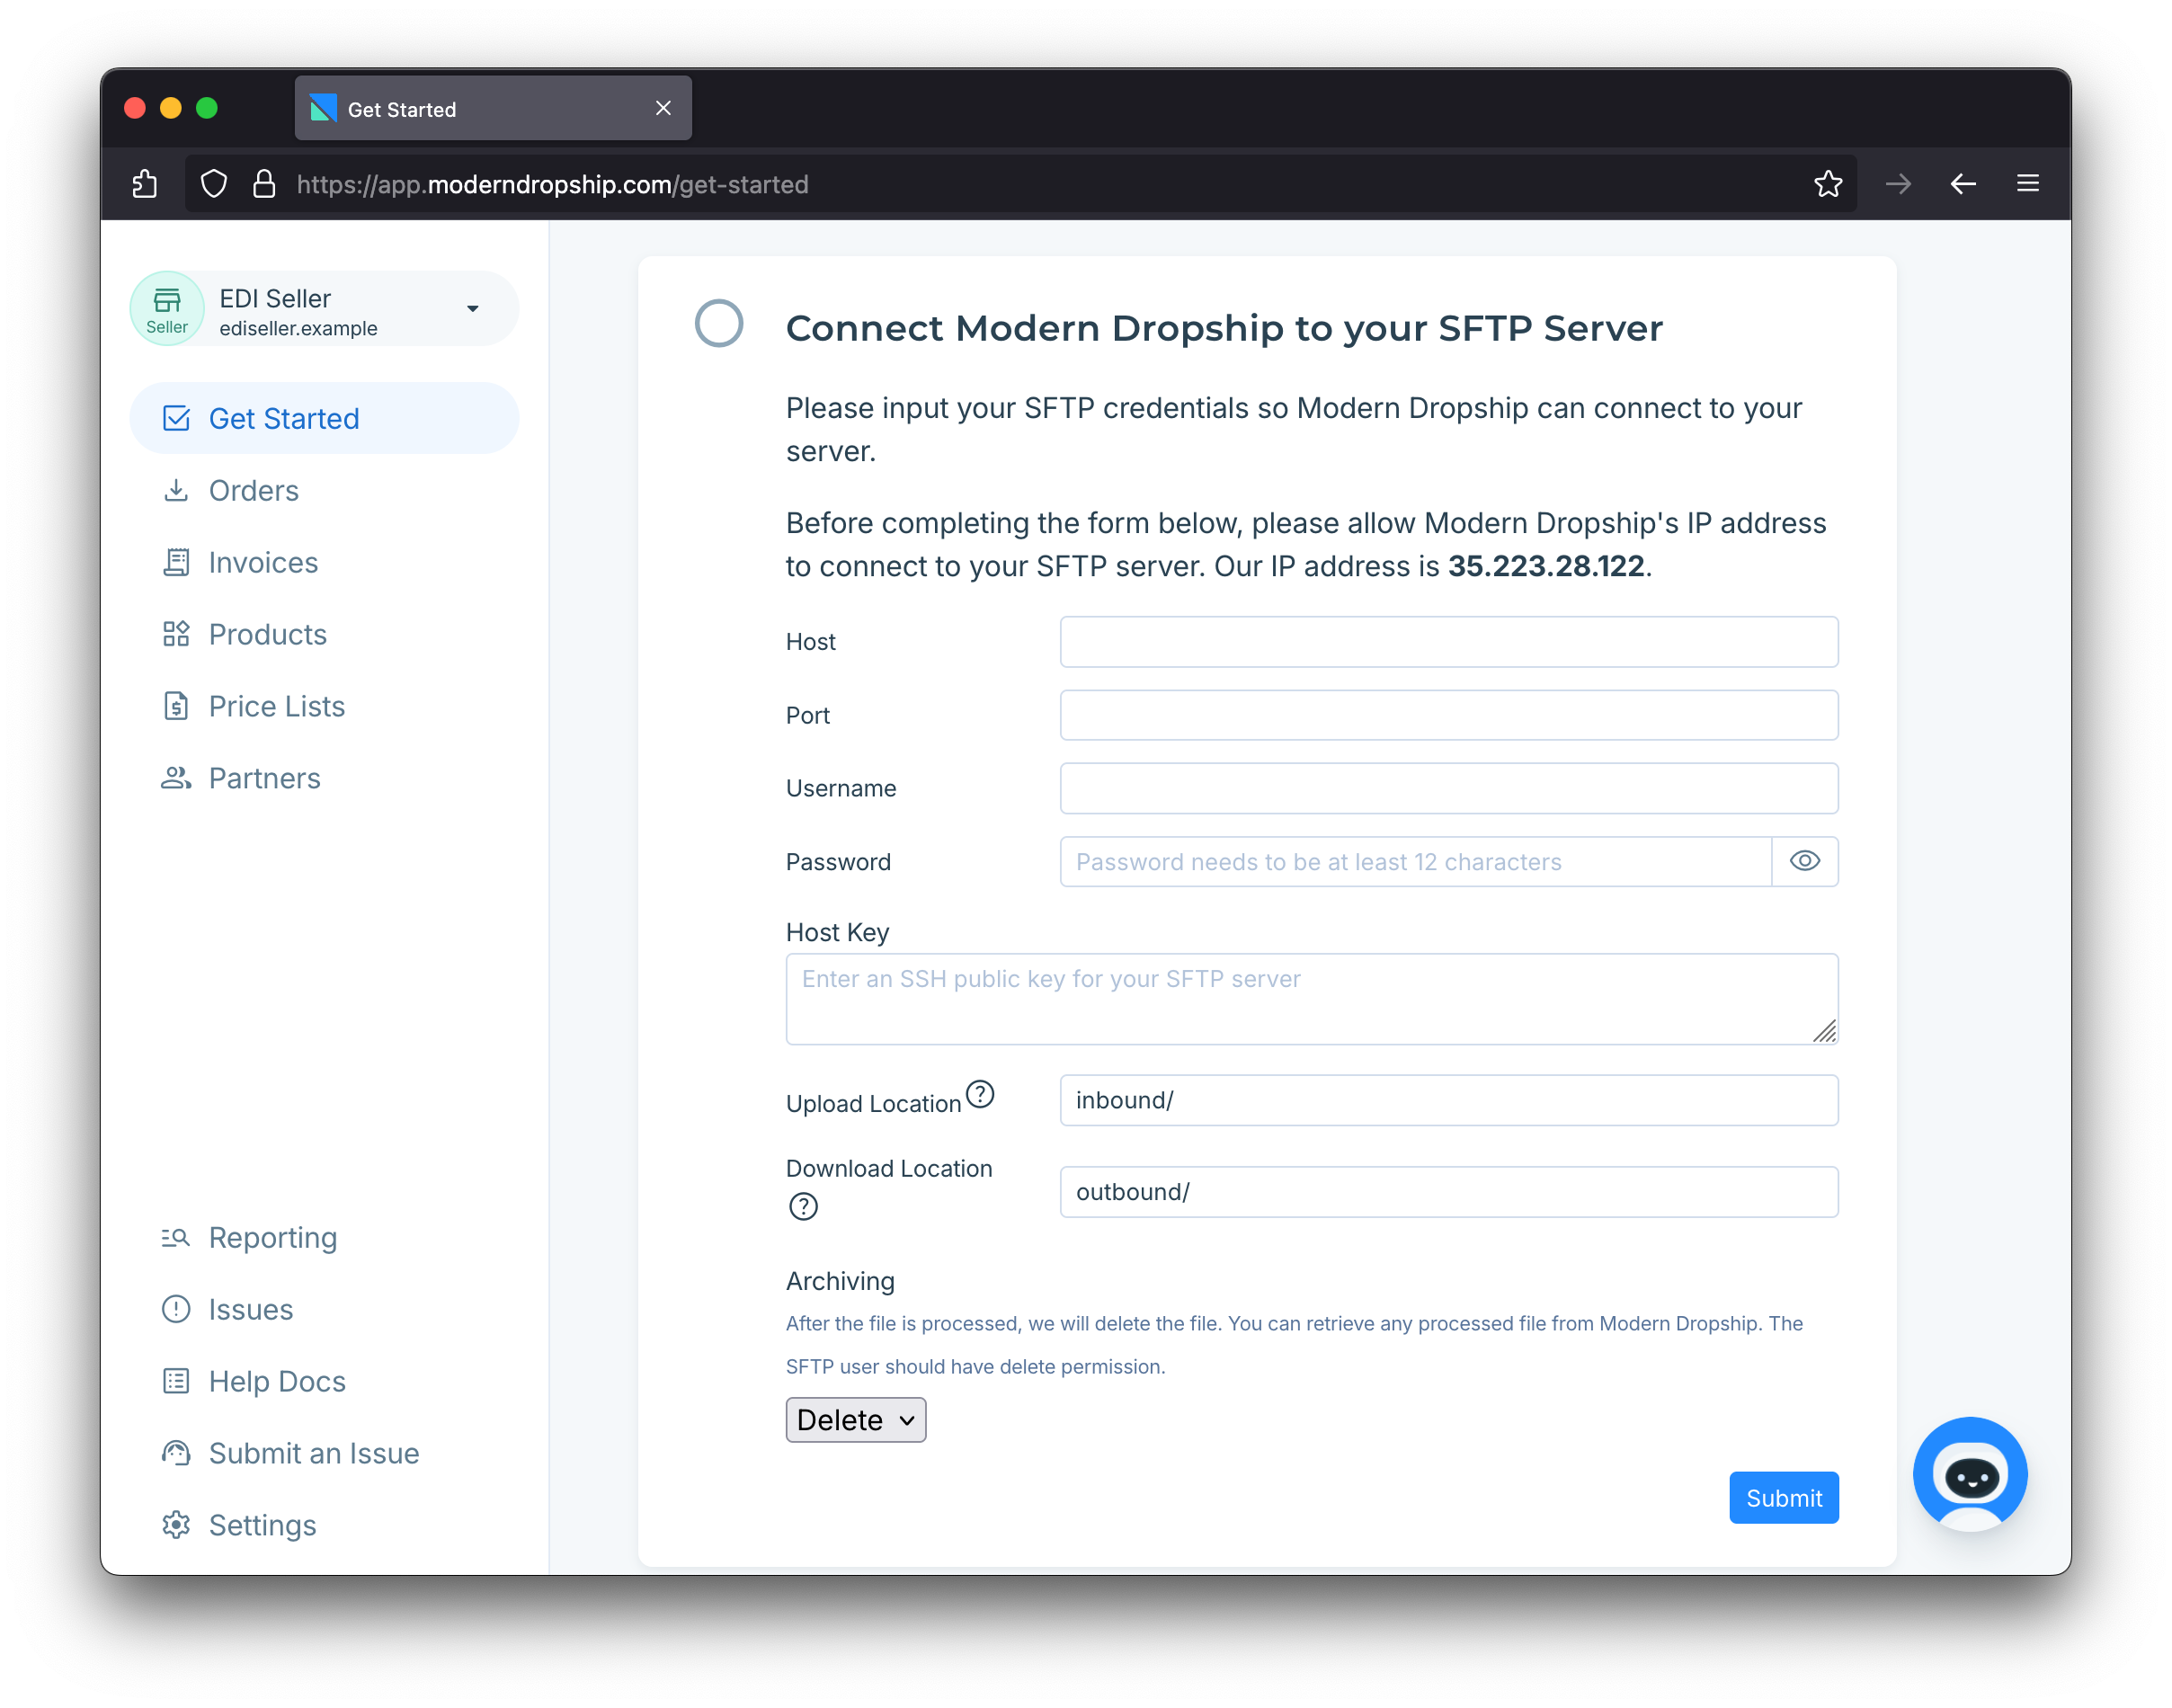Click the Partners people icon

coord(176,778)
